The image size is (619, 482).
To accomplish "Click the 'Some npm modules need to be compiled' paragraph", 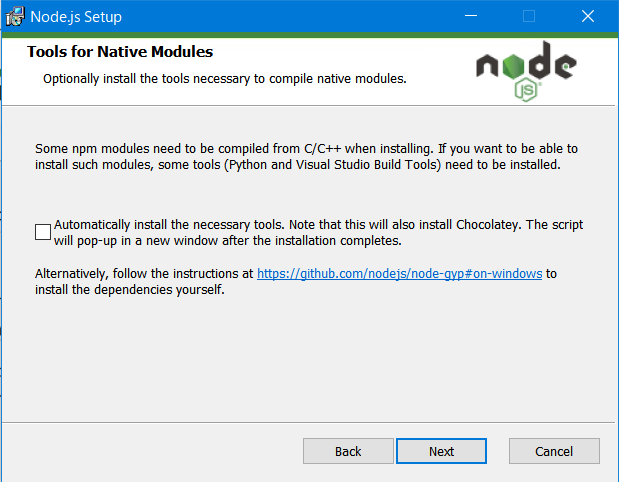I will point(306,157).
